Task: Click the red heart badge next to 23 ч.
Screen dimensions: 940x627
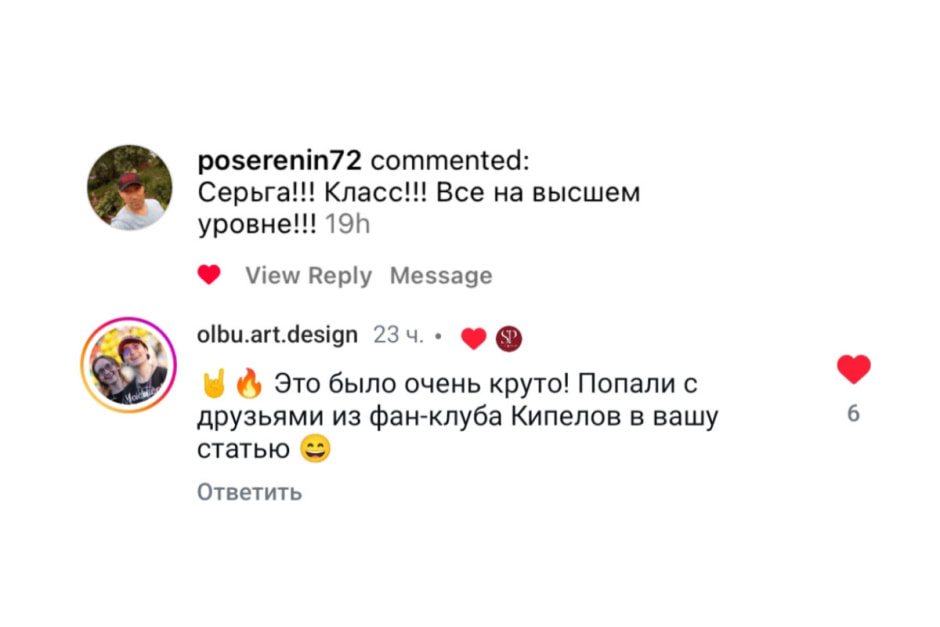Action: click(472, 336)
